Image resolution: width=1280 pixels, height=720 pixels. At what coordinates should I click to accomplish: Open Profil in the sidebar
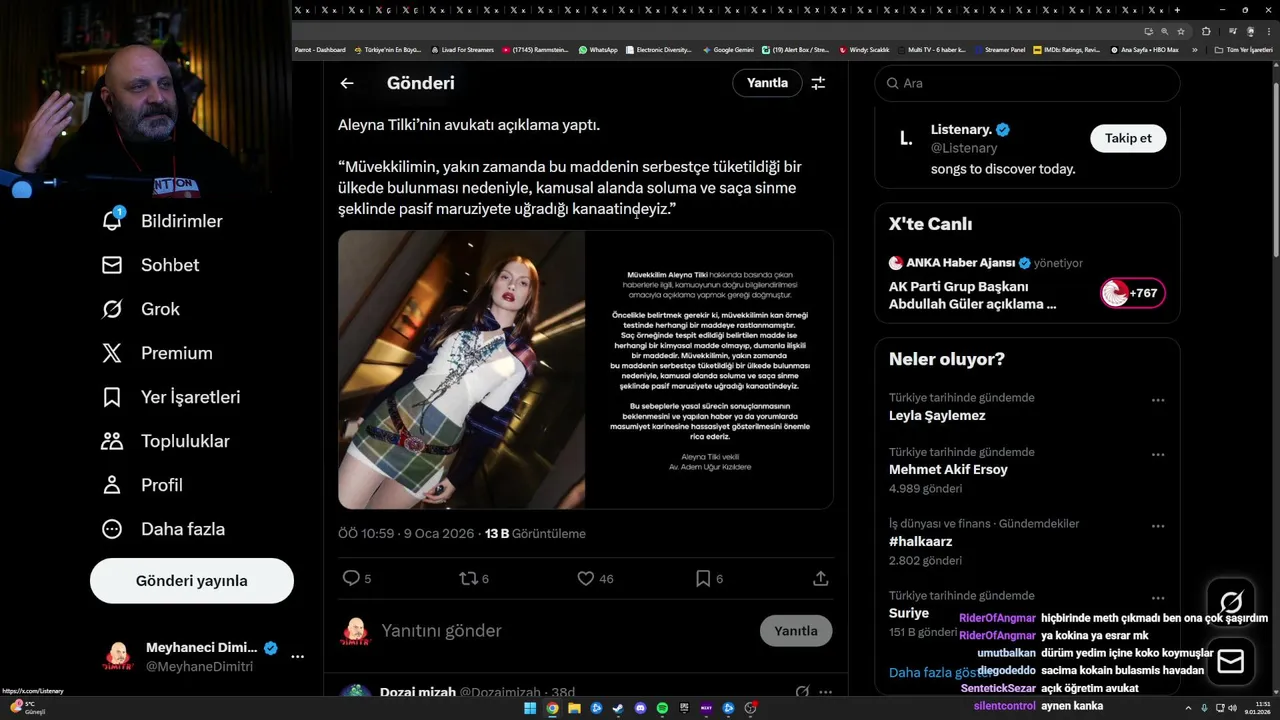pos(142,485)
